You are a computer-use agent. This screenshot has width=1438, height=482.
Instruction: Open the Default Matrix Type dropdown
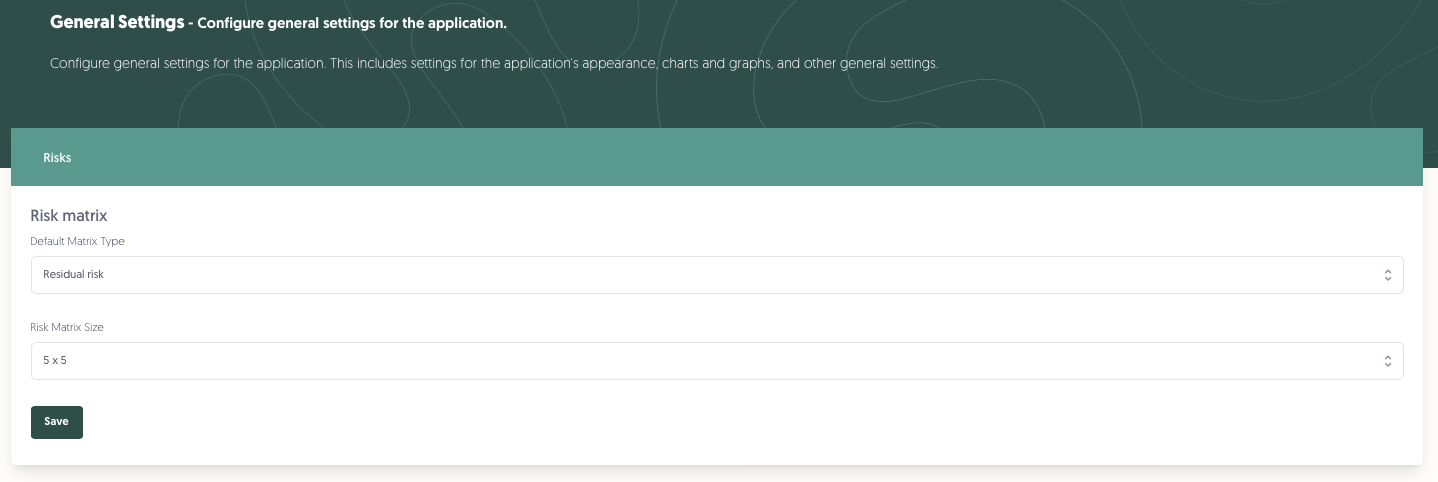[x=717, y=275]
